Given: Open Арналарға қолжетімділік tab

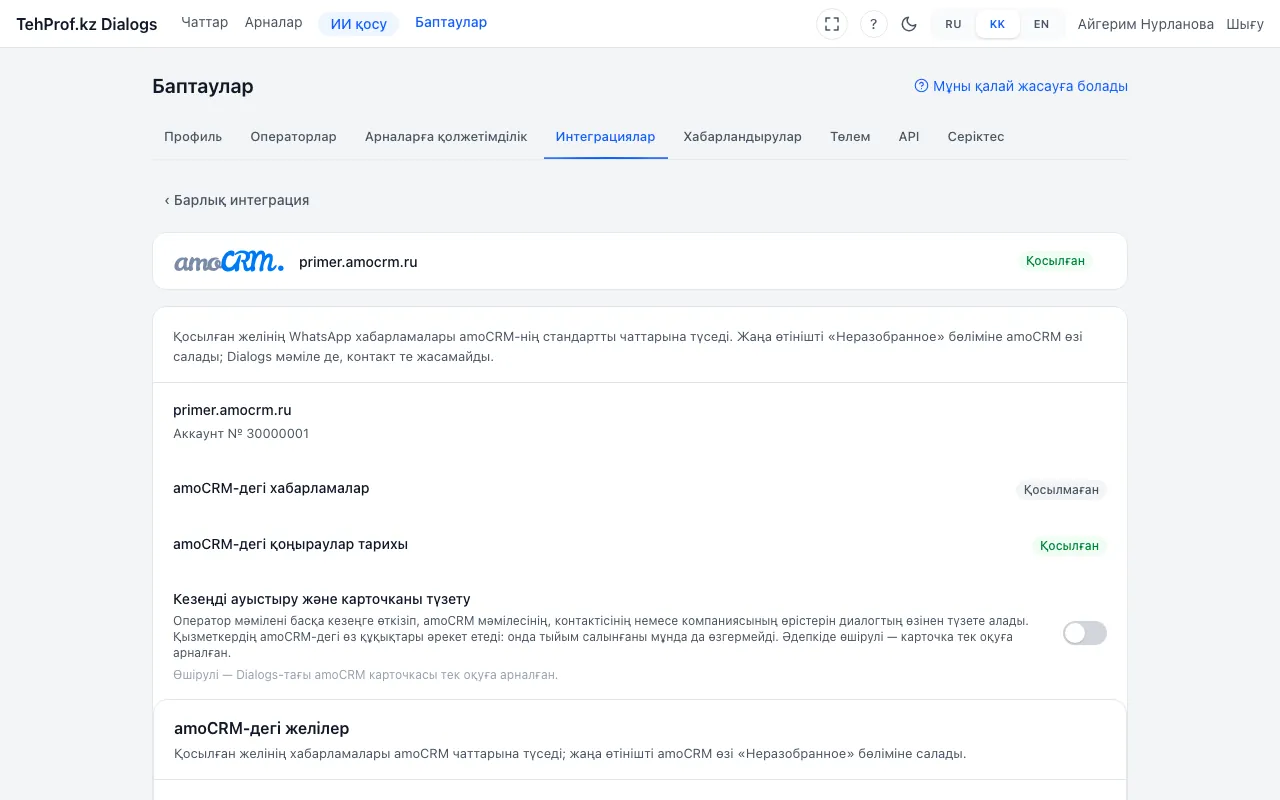Looking at the screenshot, I should [x=446, y=137].
